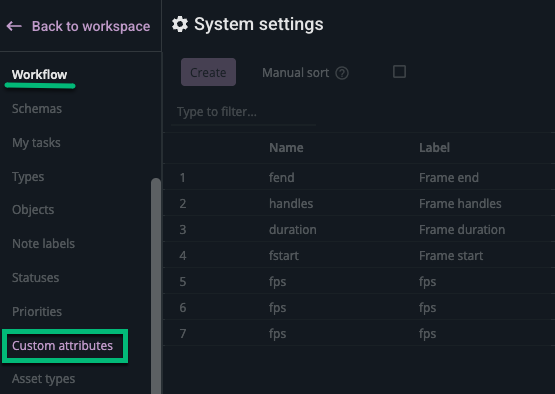The width and height of the screenshot is (555, 394).
Task: Select the fstart attribute name
Action: (284, 256)
